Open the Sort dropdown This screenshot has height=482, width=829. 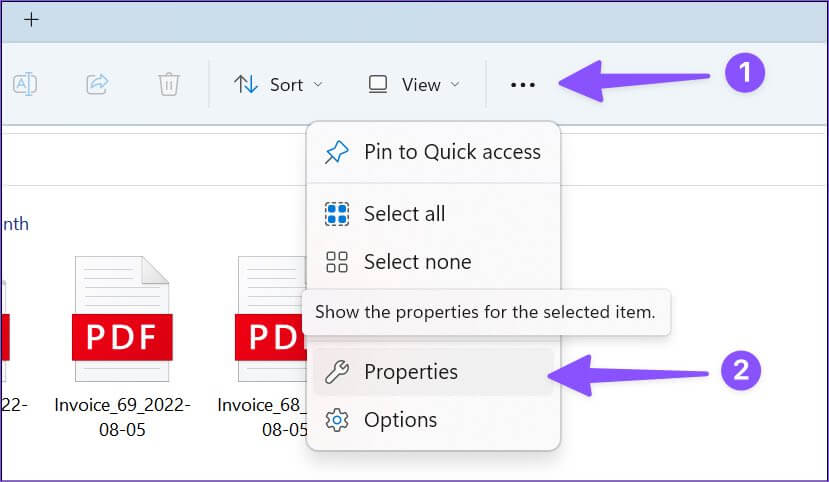tap(278, 85)
